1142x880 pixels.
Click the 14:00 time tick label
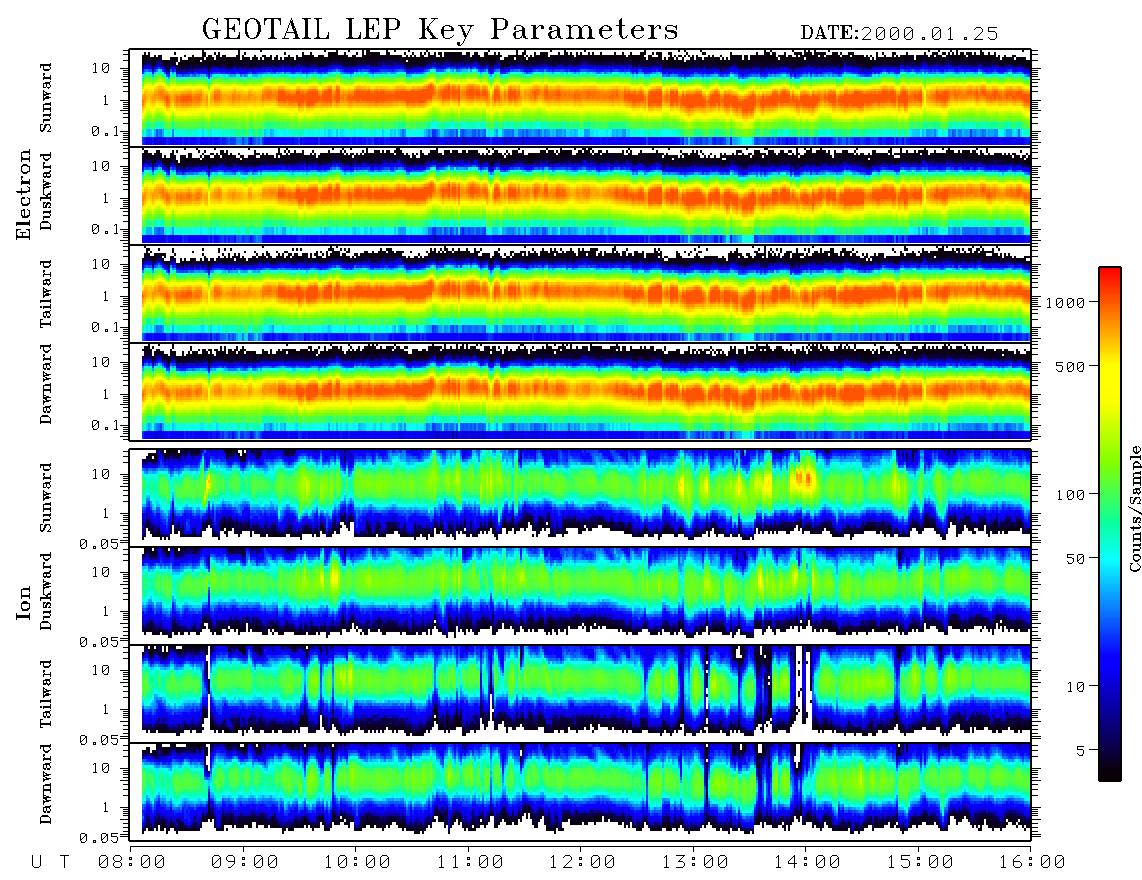coord(807,863)
